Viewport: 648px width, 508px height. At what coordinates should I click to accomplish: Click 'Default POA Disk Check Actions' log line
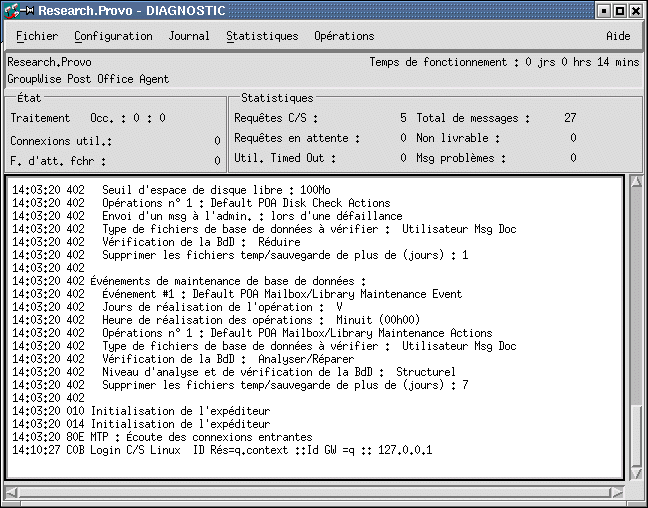click(x=201, y=203)
